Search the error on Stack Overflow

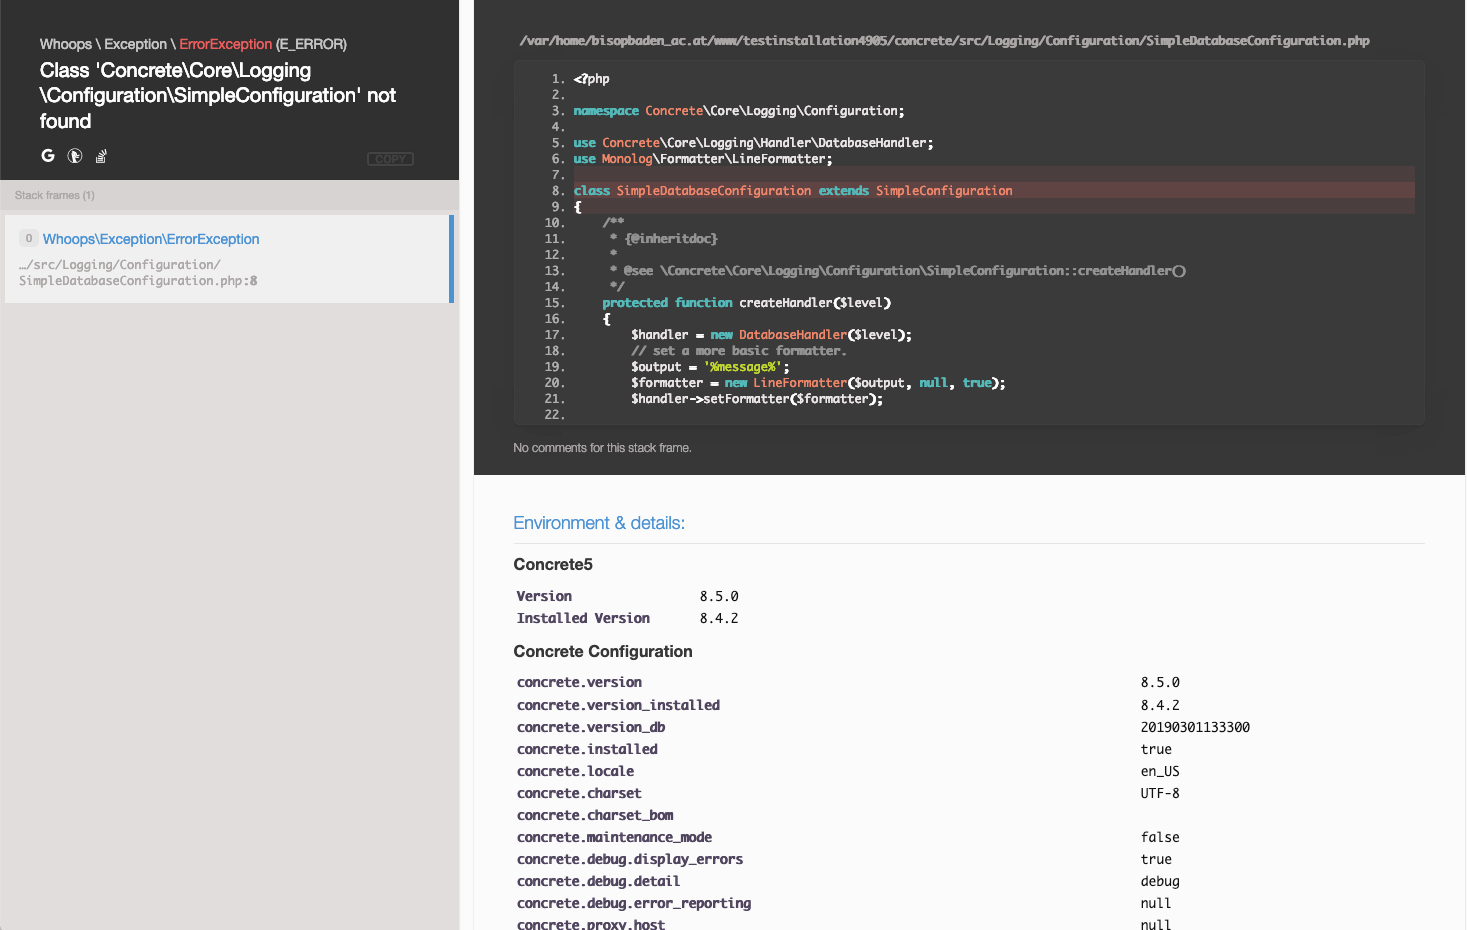click(x=101, y=155)
